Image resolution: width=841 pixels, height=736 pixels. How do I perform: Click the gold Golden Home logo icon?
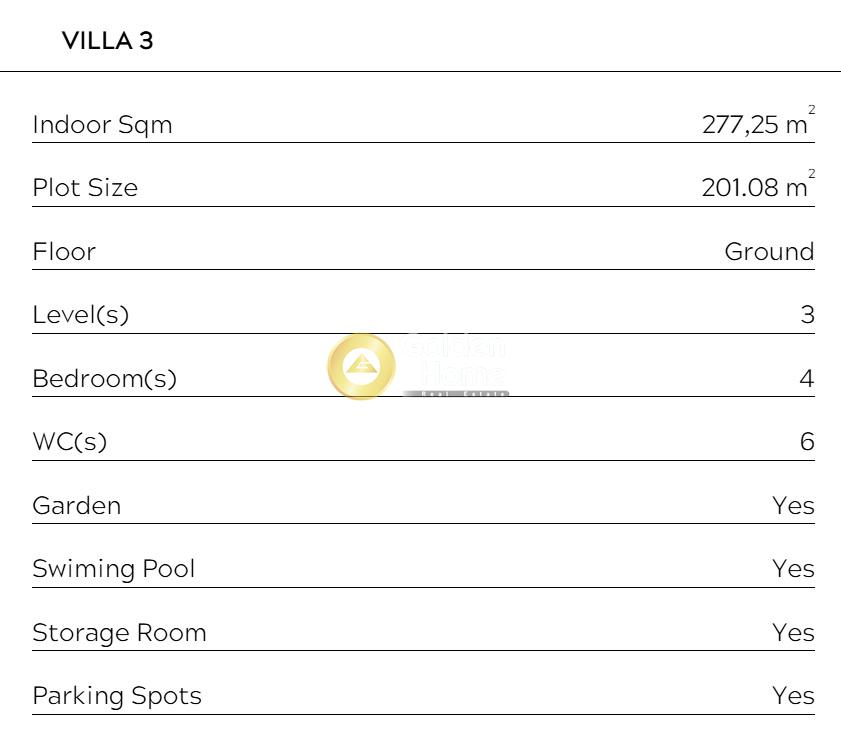click(361, 367)
